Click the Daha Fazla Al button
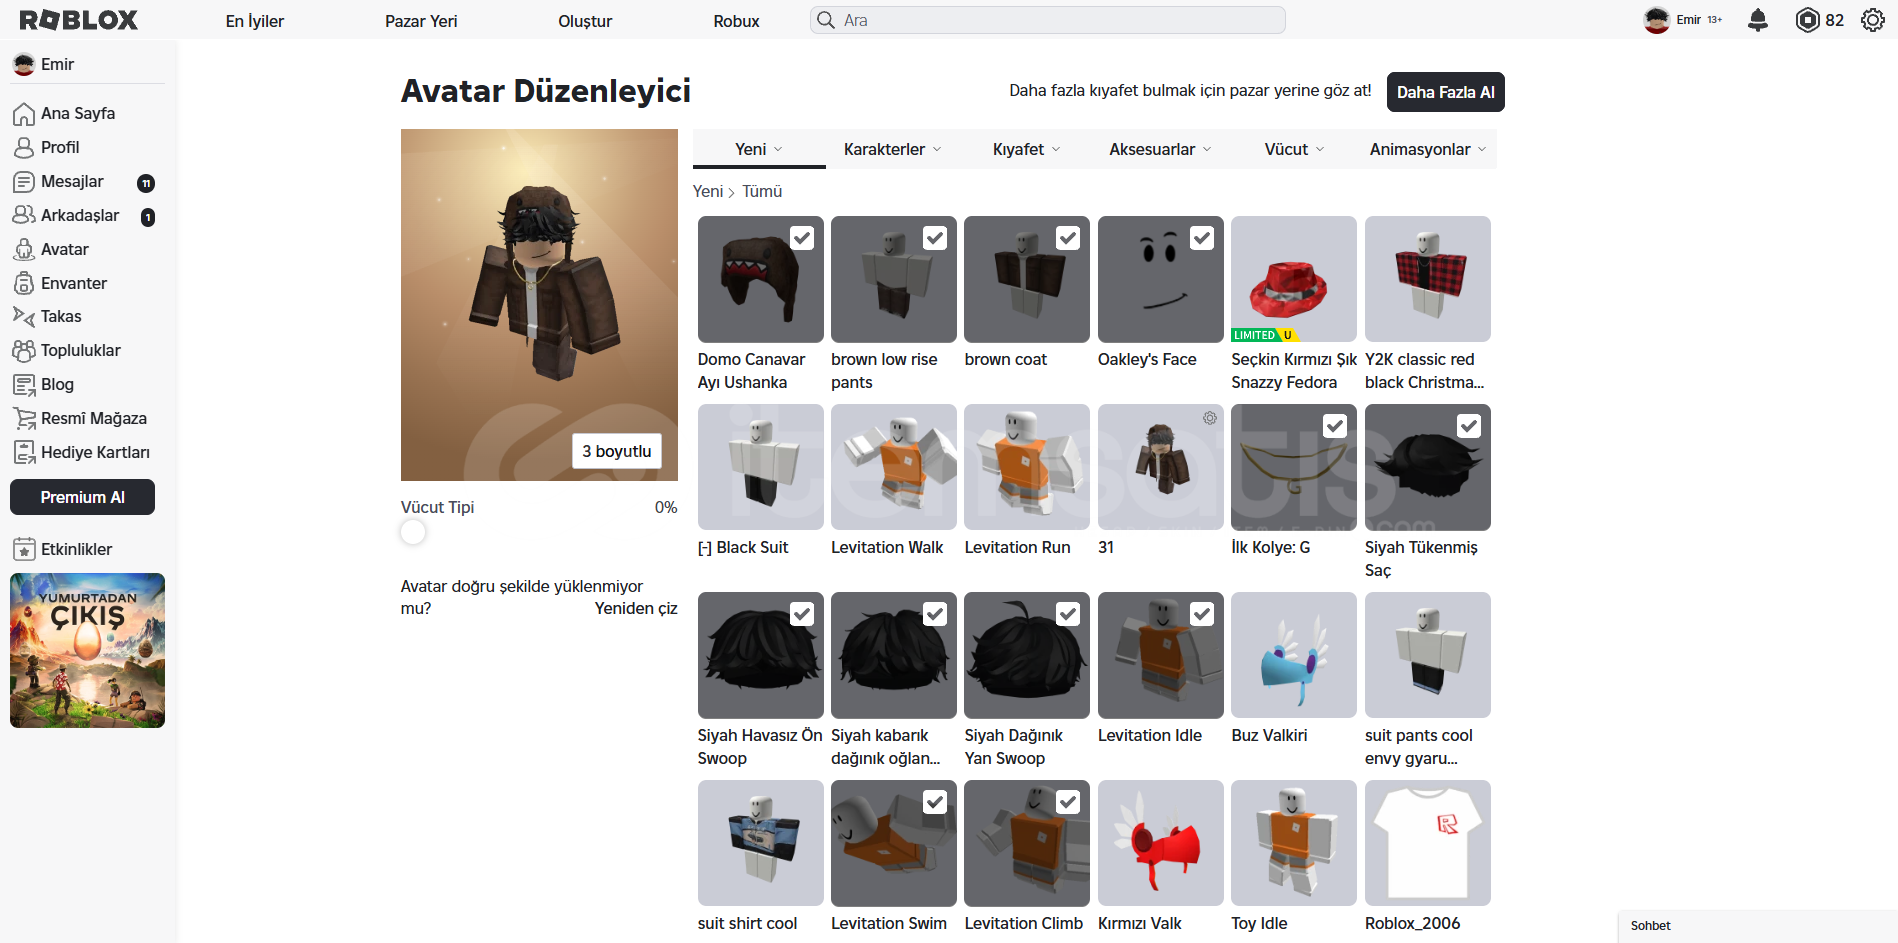 point(1445,92)
